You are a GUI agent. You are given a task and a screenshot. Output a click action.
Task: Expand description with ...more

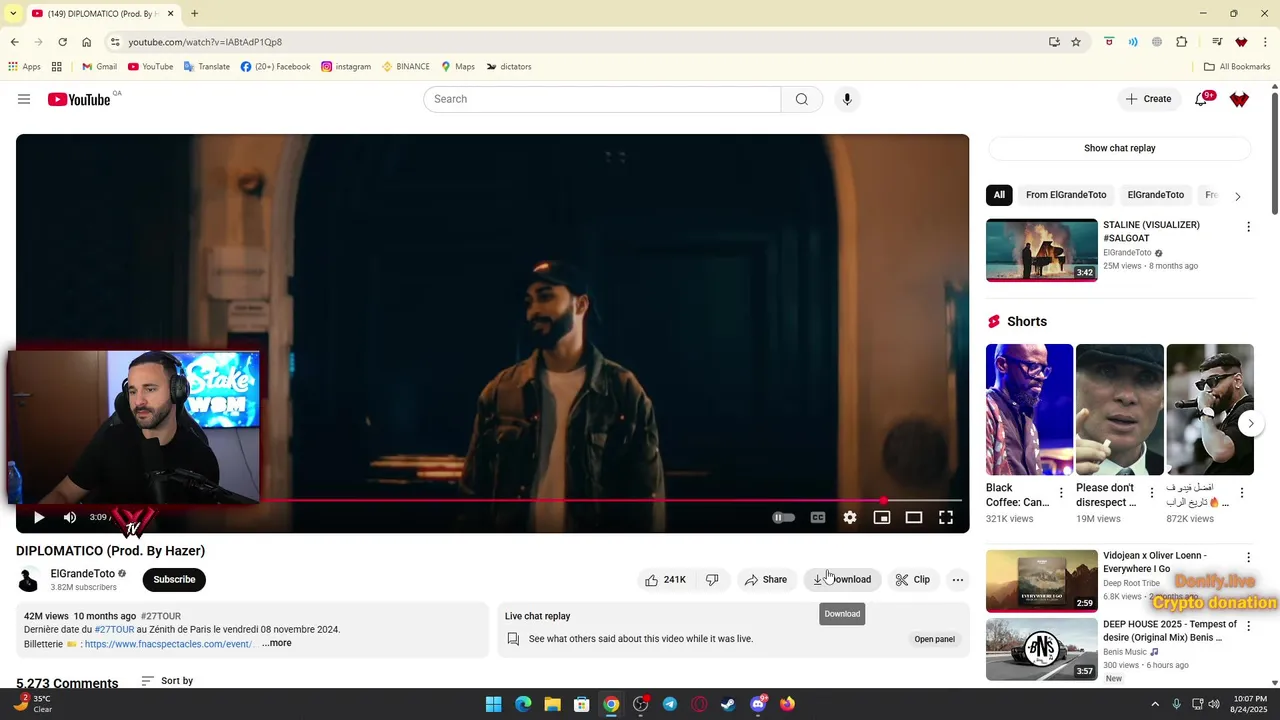pos(276,643)
